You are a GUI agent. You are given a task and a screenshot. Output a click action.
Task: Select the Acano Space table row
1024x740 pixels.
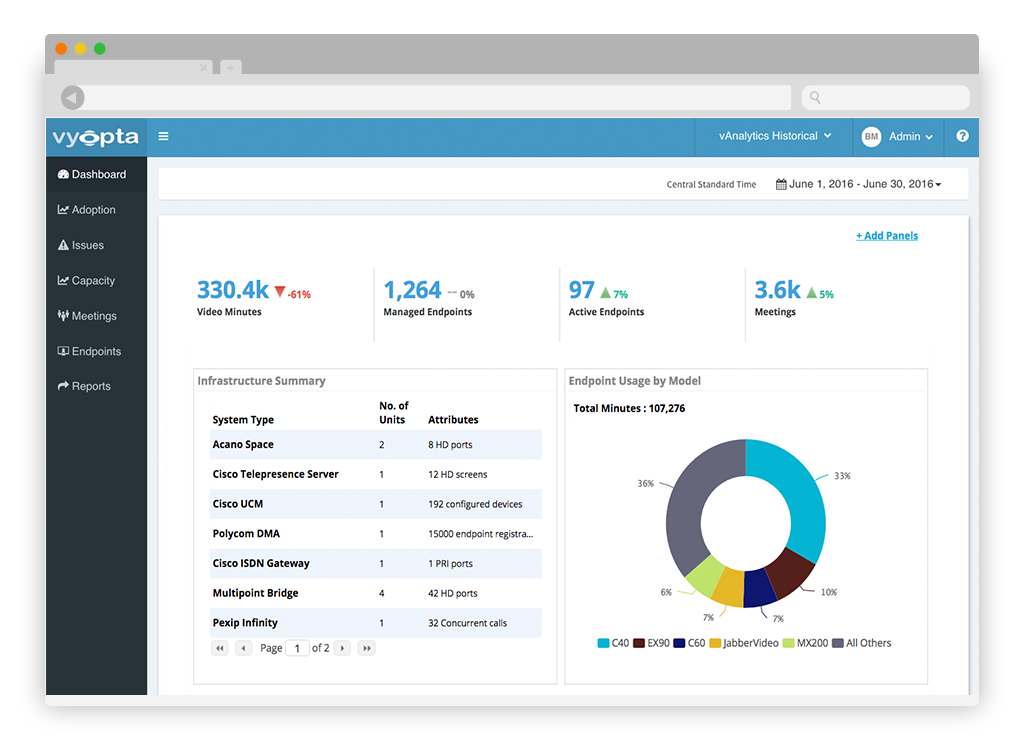point(376,445)
